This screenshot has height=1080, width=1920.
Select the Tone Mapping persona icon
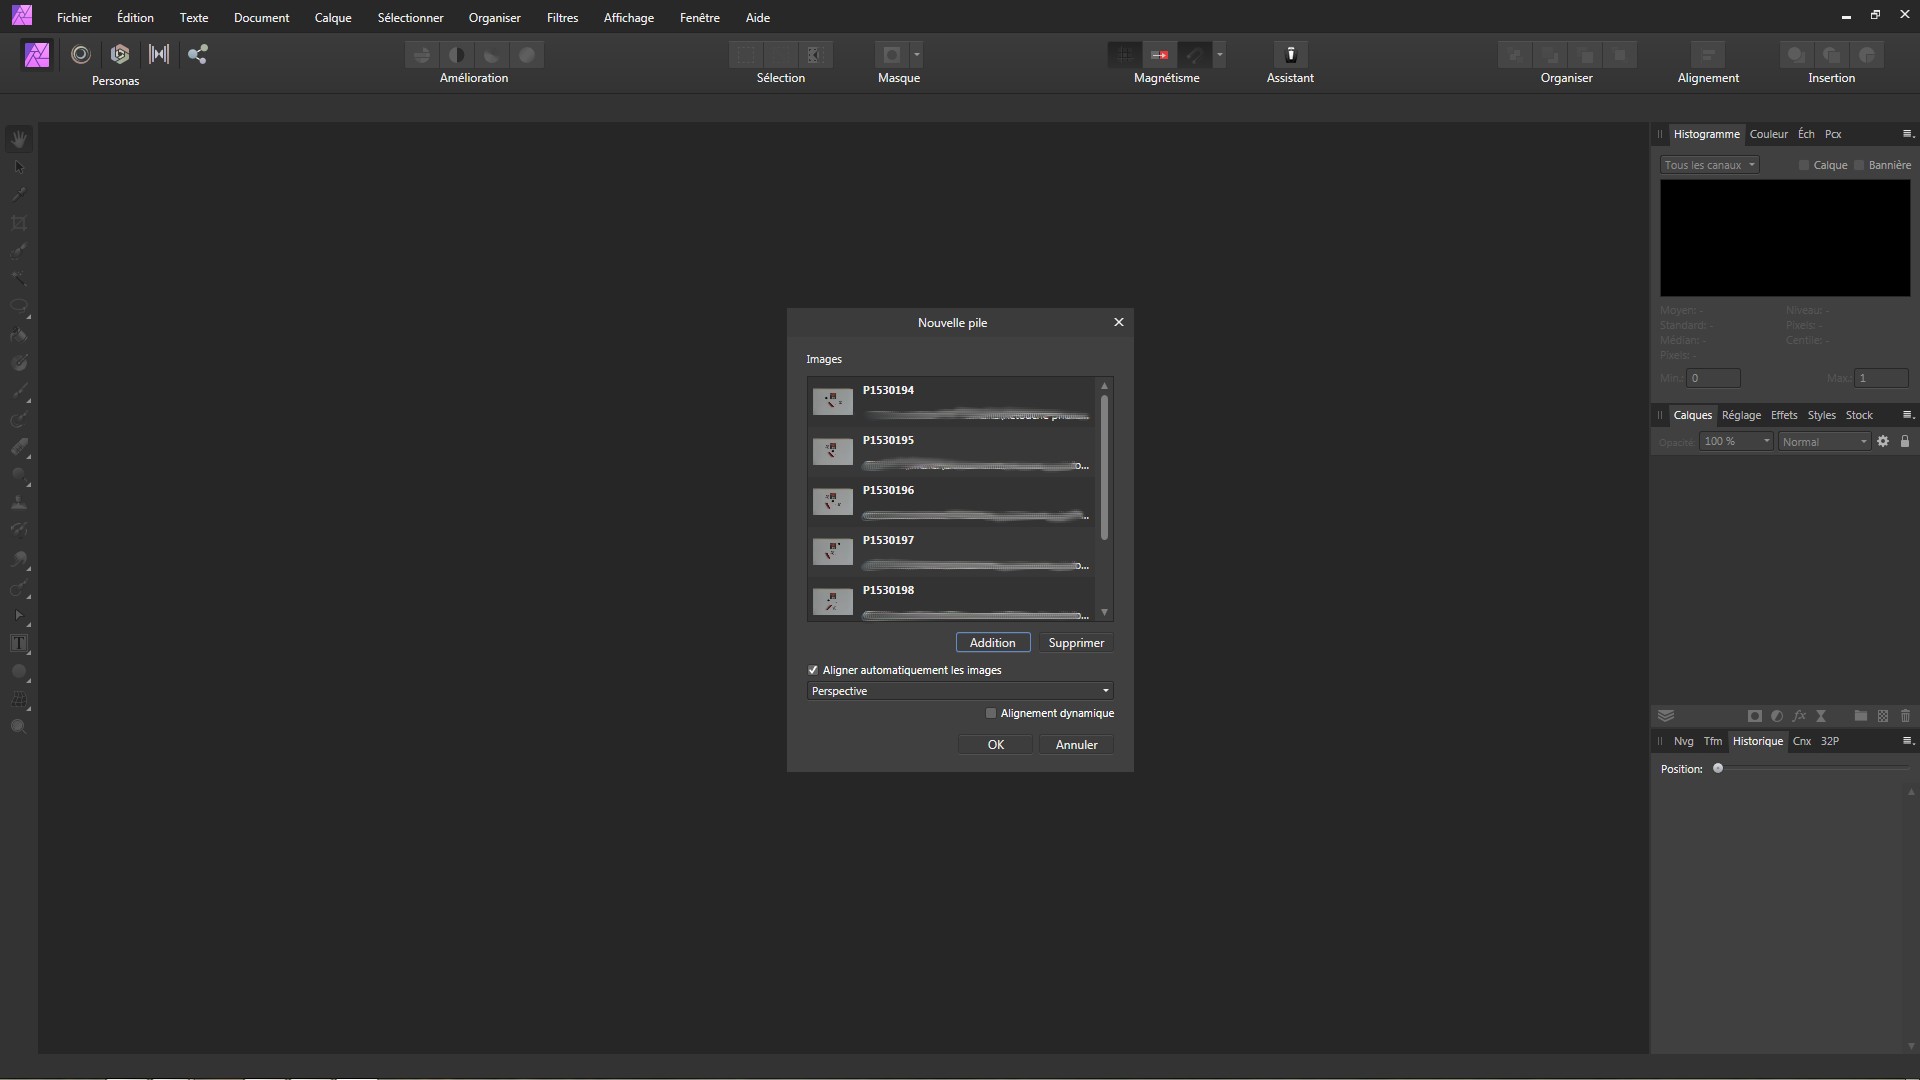click(x=159, y=54)
